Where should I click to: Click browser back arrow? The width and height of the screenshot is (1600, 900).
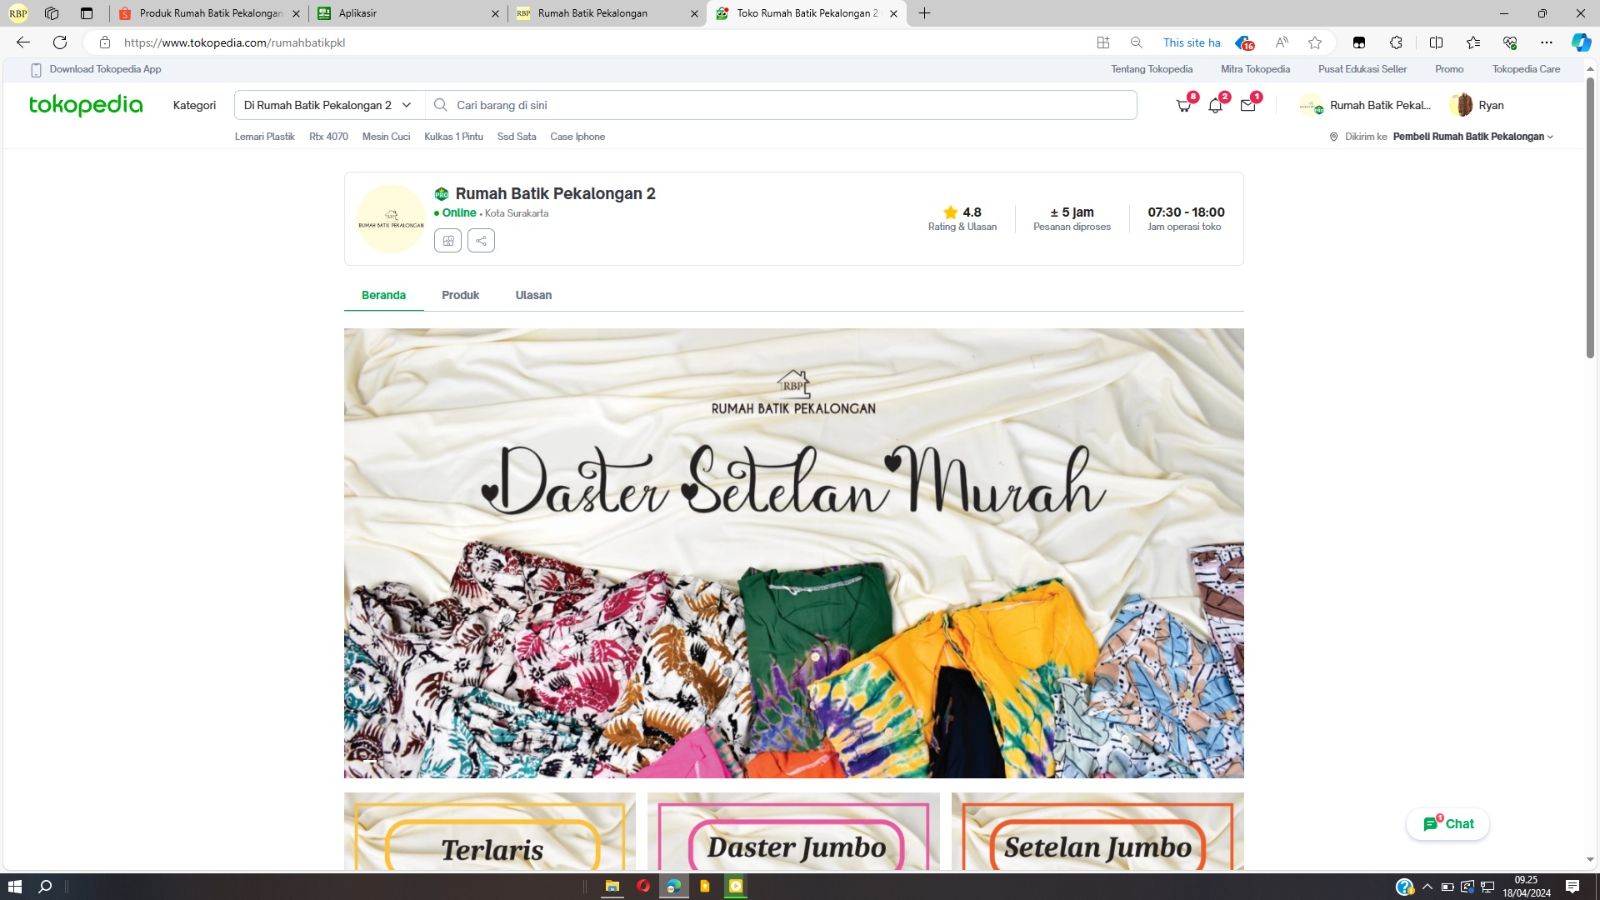click(23, 42)
